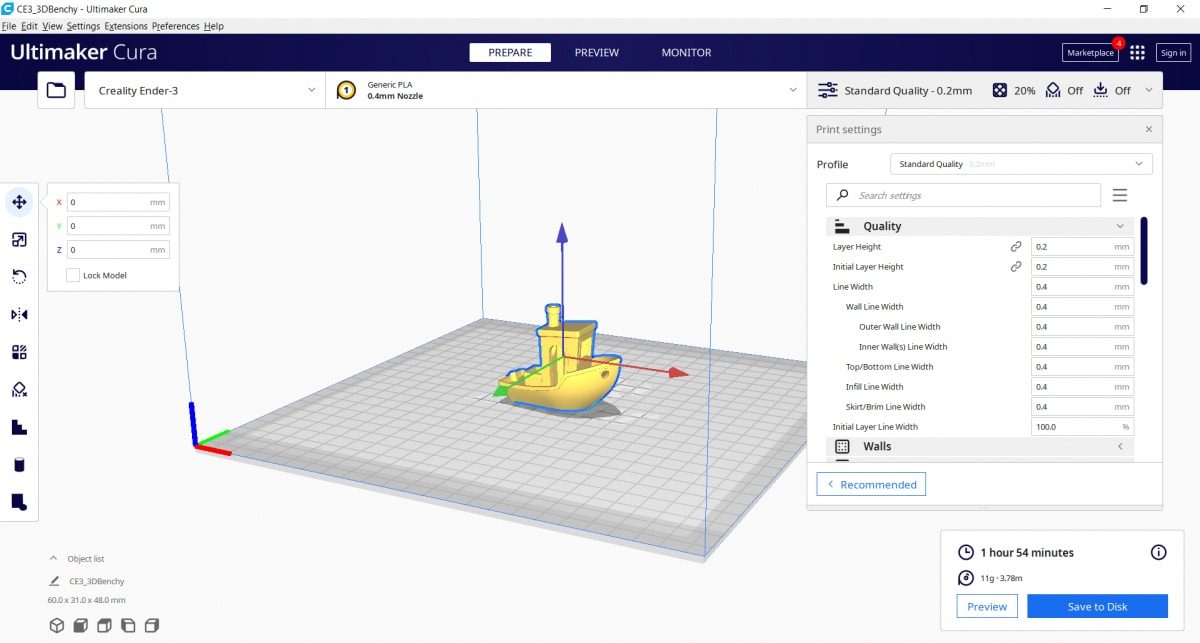Collapse the print settings summary chevron
1200x643 pixels.
[1148, 90]
